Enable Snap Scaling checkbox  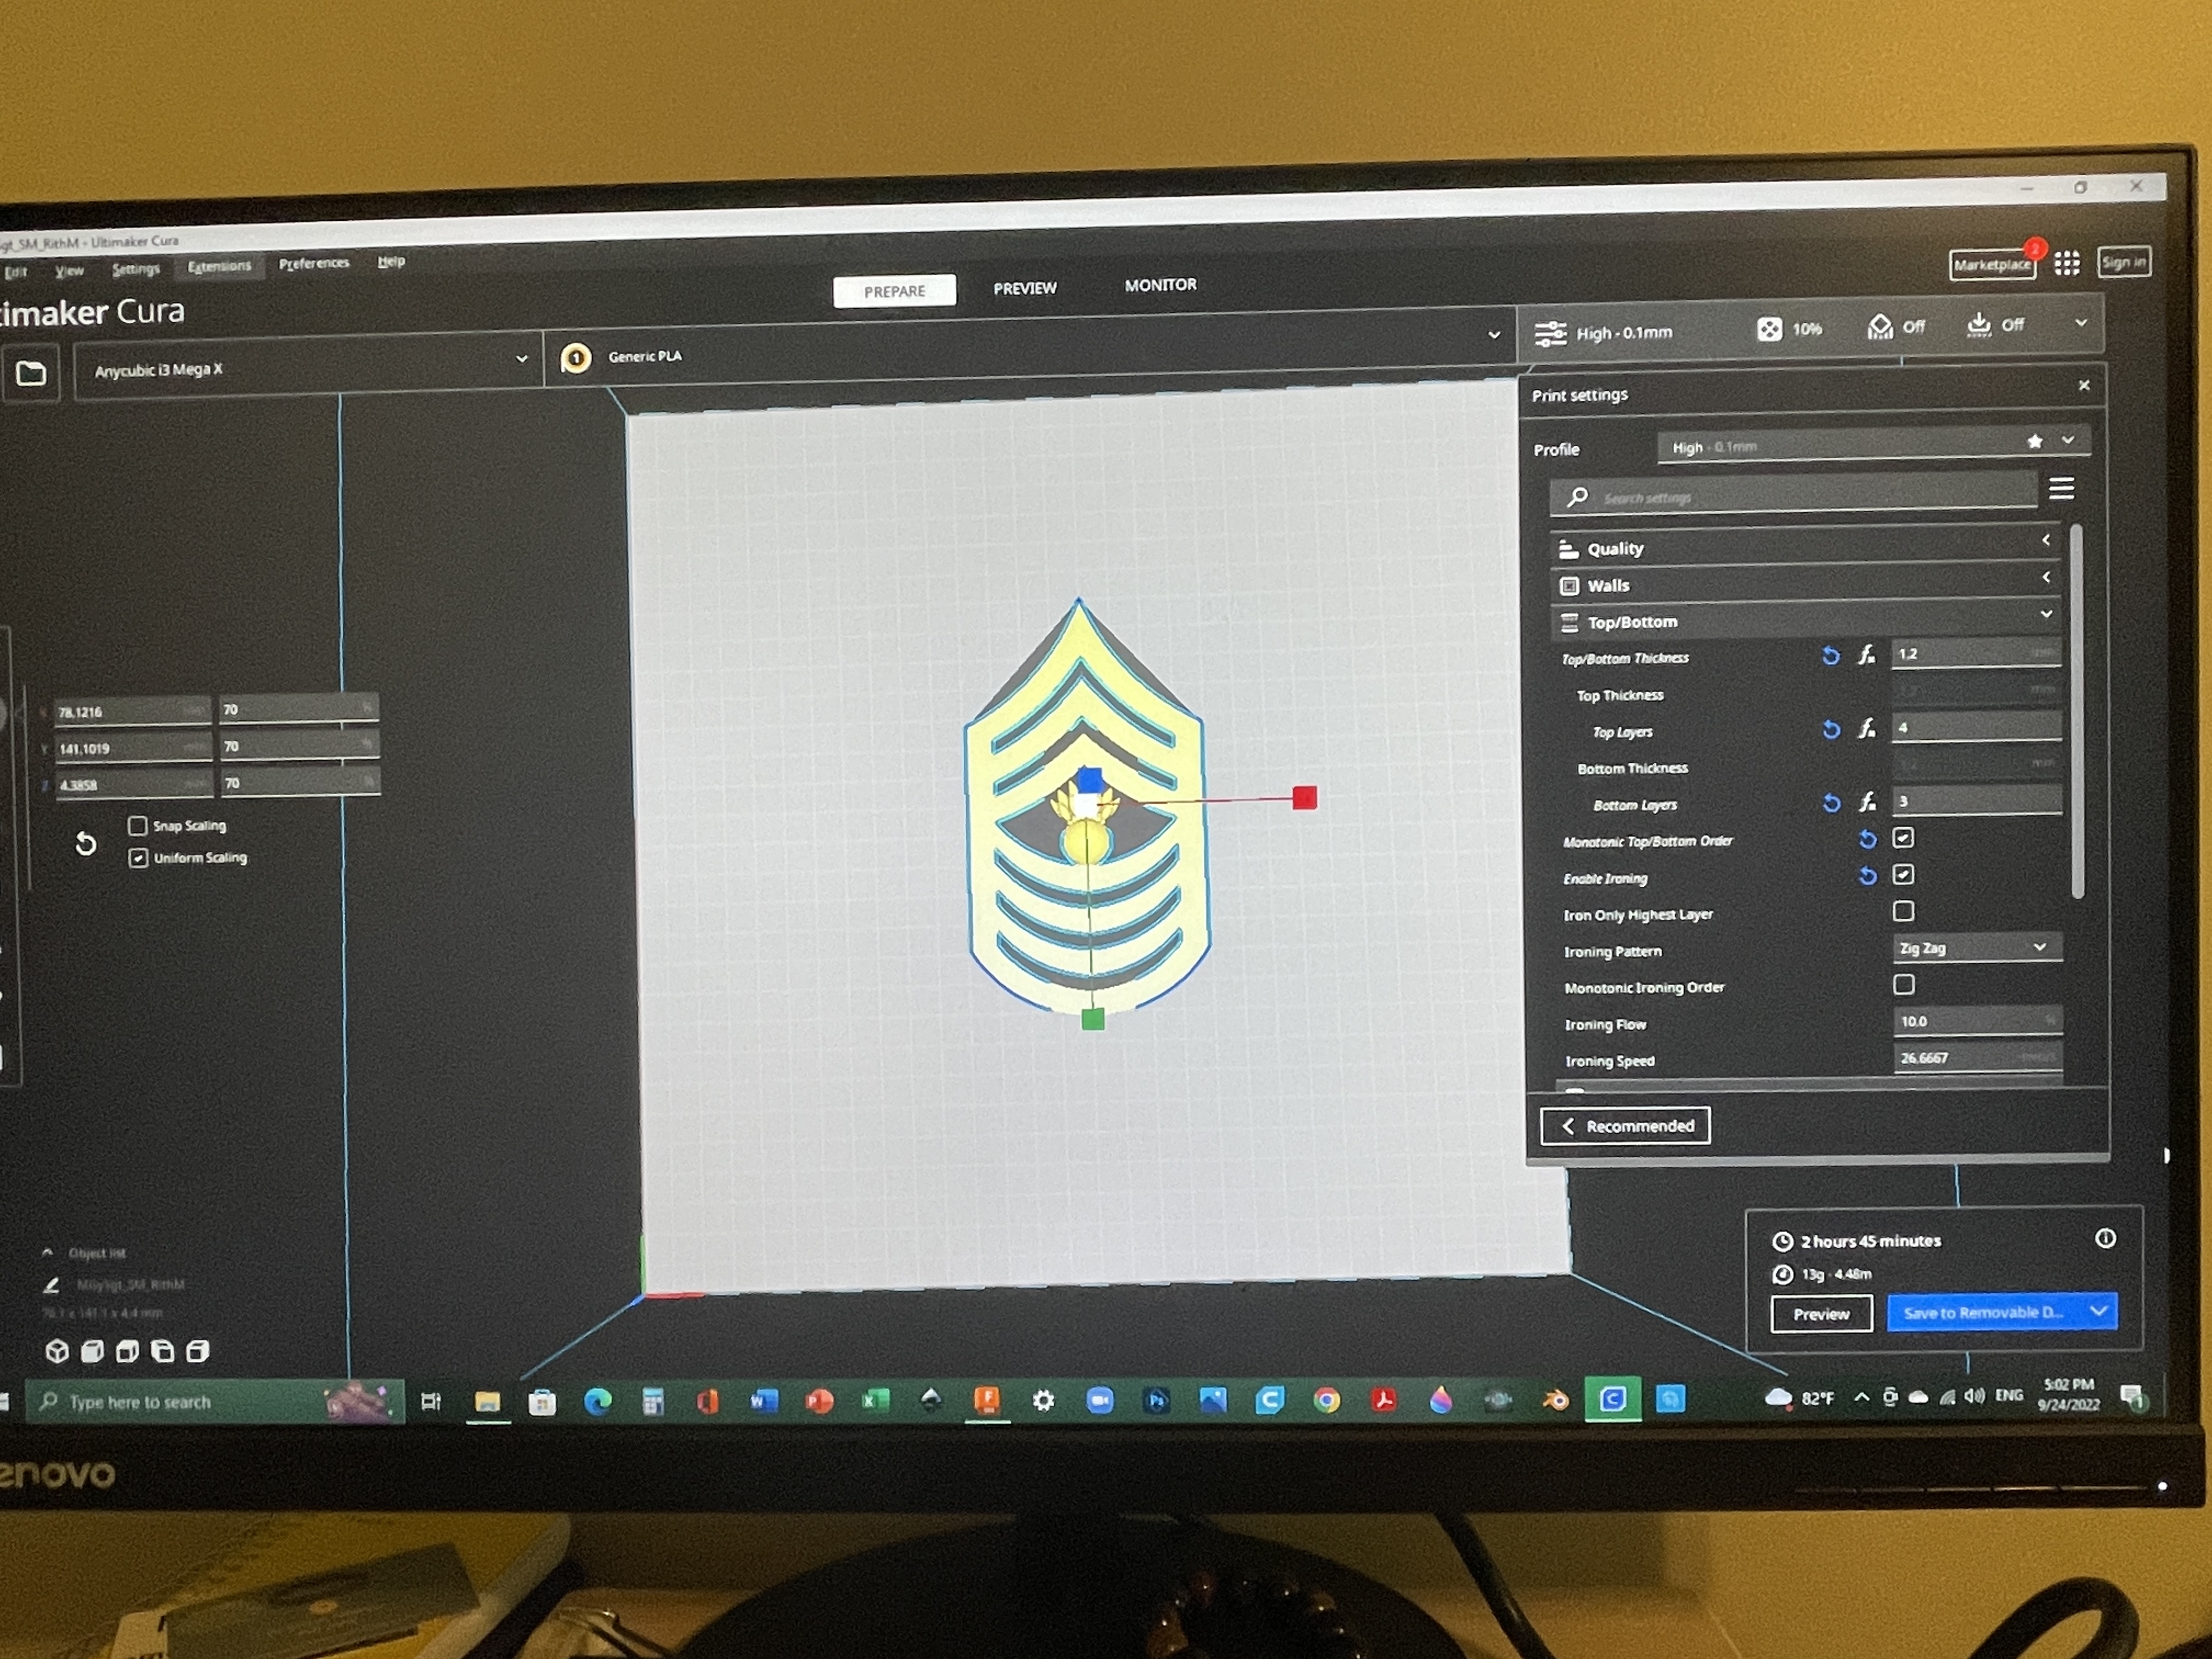click(x=138, y=825)
